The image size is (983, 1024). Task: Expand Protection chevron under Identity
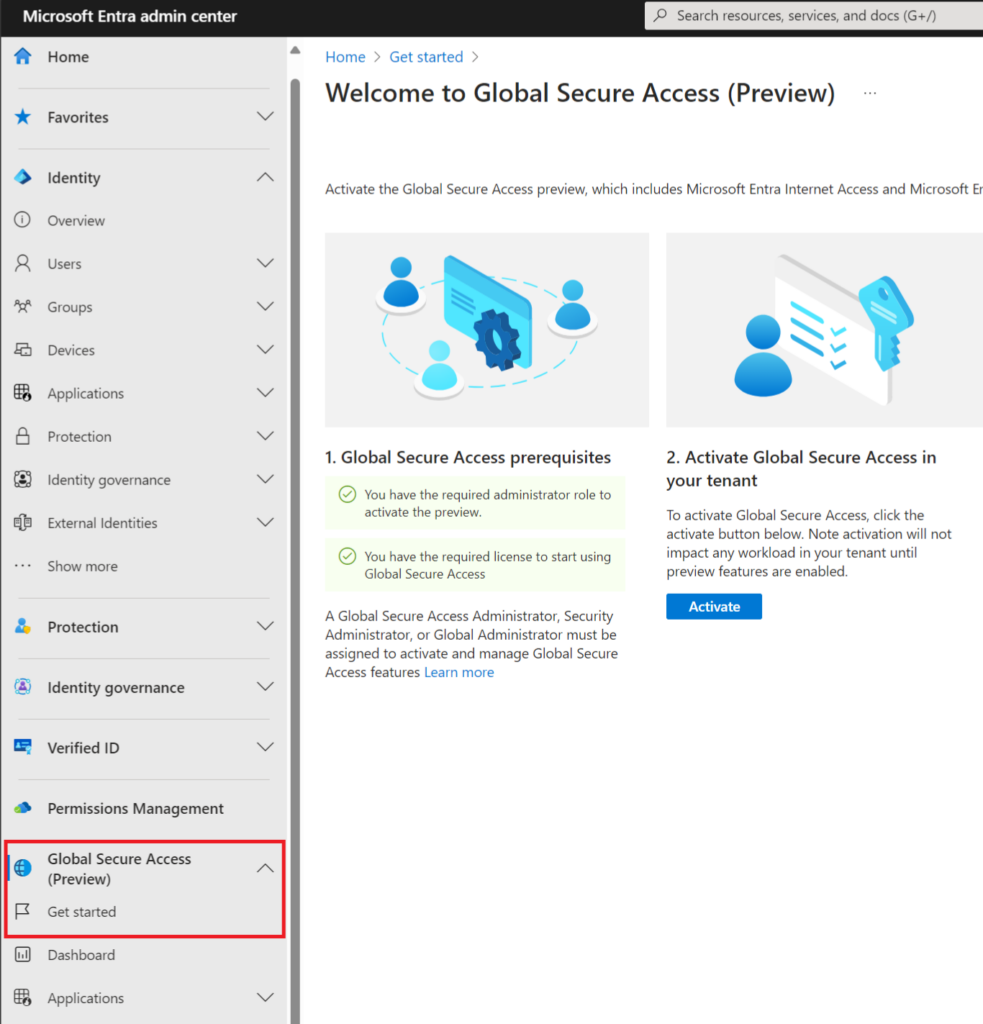265,436
